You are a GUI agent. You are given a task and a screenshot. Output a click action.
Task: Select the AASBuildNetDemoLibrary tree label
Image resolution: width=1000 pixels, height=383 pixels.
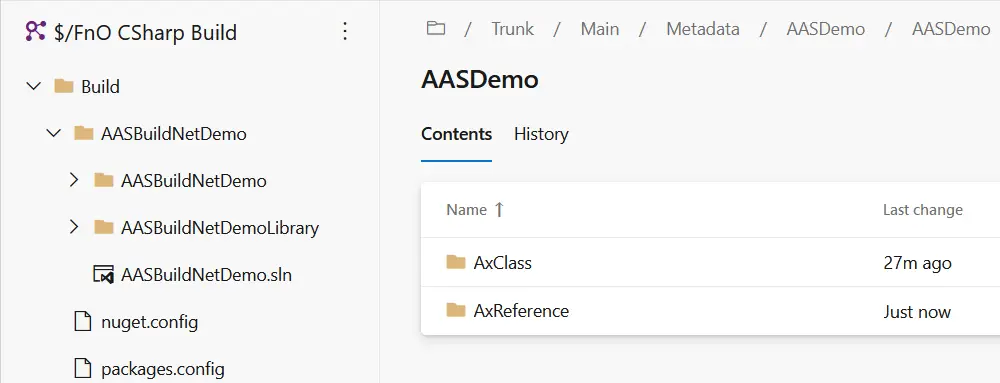(x=220, y=228)
